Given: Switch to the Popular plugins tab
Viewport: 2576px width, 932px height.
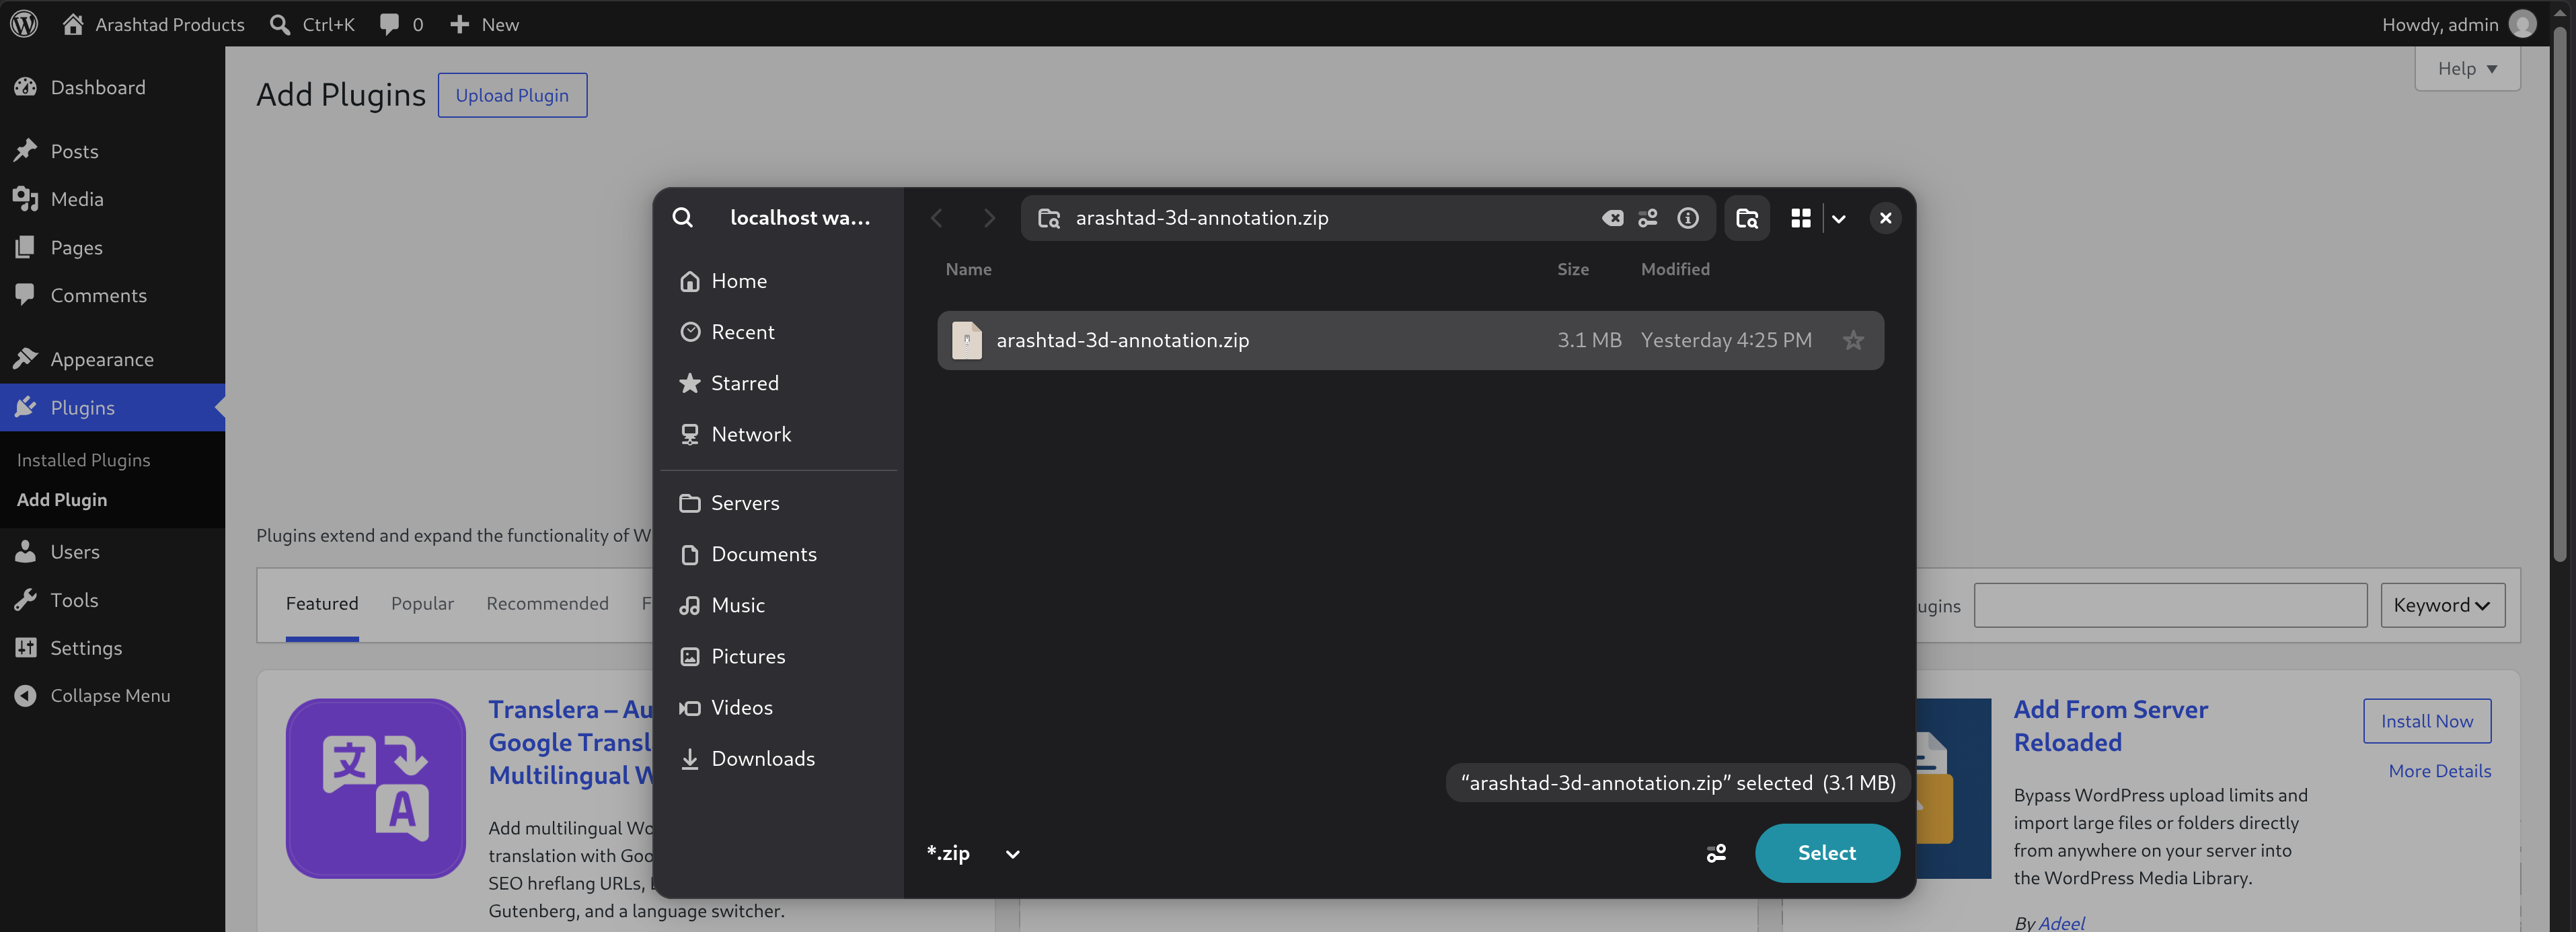Looking at the screenshot, I should point(422,603).
